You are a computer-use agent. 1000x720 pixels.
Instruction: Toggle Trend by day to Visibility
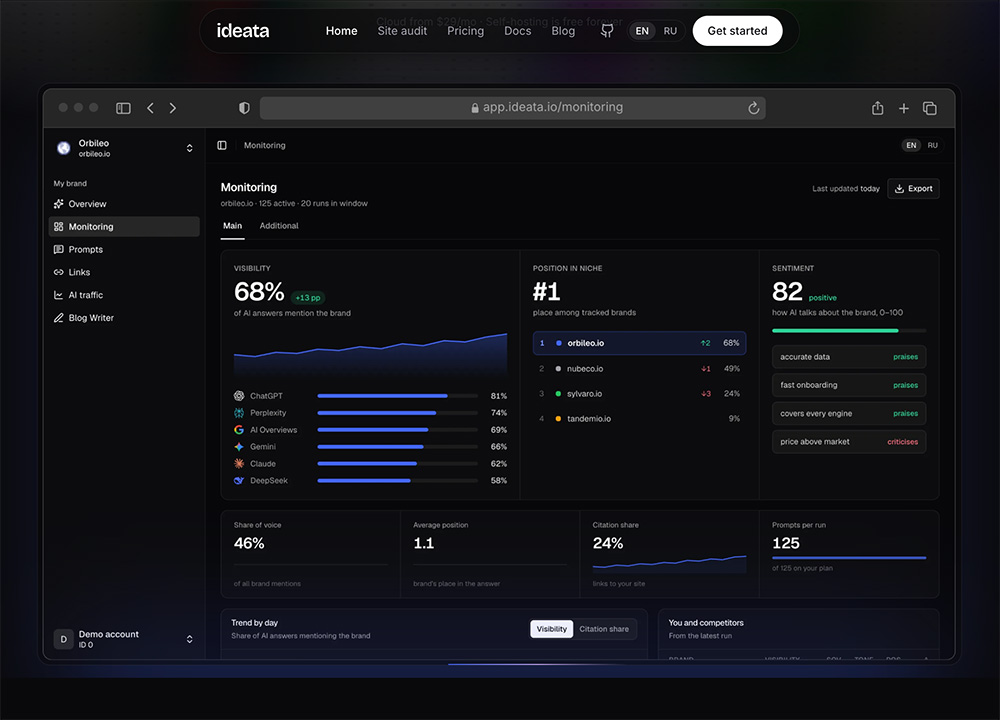coord(552,629)
